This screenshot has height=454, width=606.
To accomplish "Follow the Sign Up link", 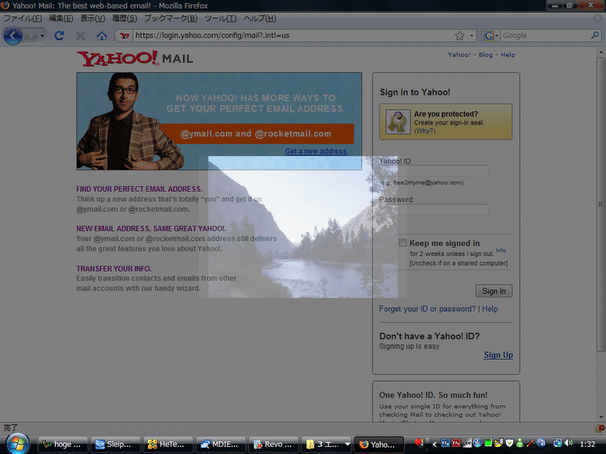I will (x=498, y=355).
